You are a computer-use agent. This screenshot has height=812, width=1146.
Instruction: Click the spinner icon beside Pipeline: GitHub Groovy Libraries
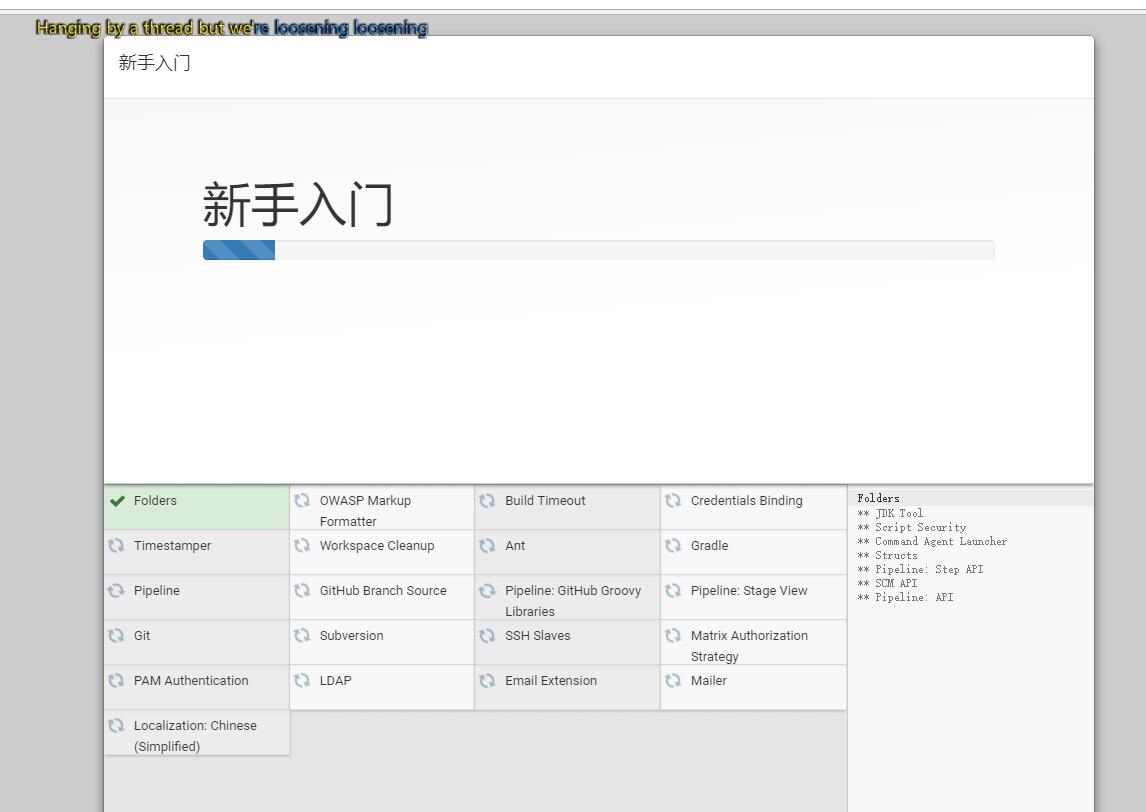click(x=487, y=591)
